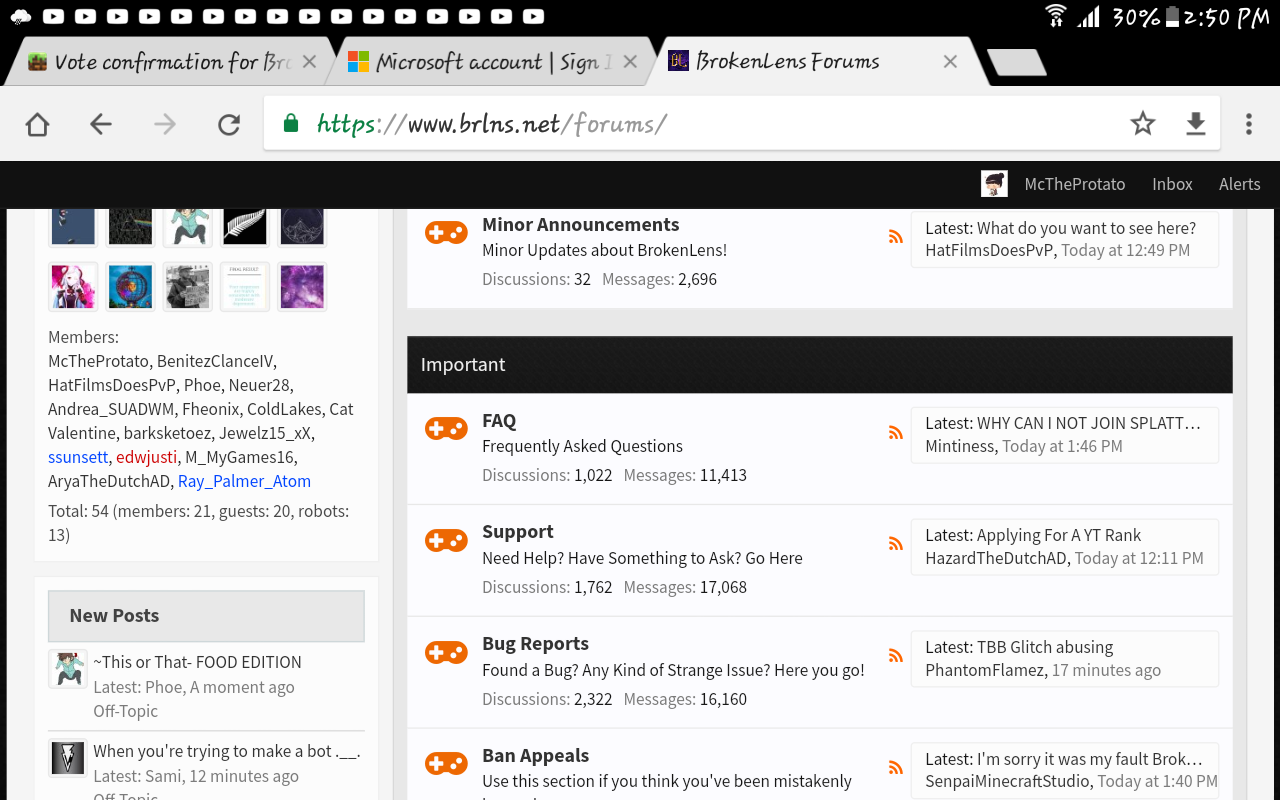Click the silver fern member avatar
The width and height of the screenshot is (1280, 800).
[x=245, y=227]
